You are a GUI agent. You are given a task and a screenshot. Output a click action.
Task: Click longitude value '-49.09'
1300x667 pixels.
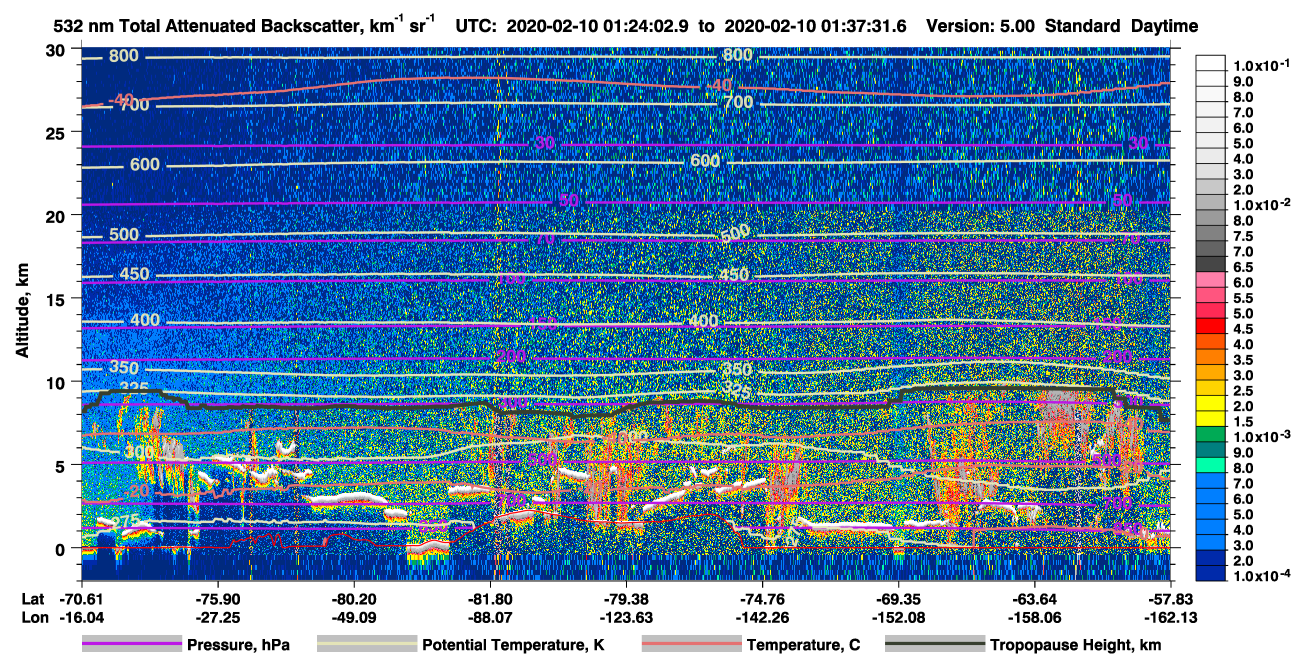(353, 617)
